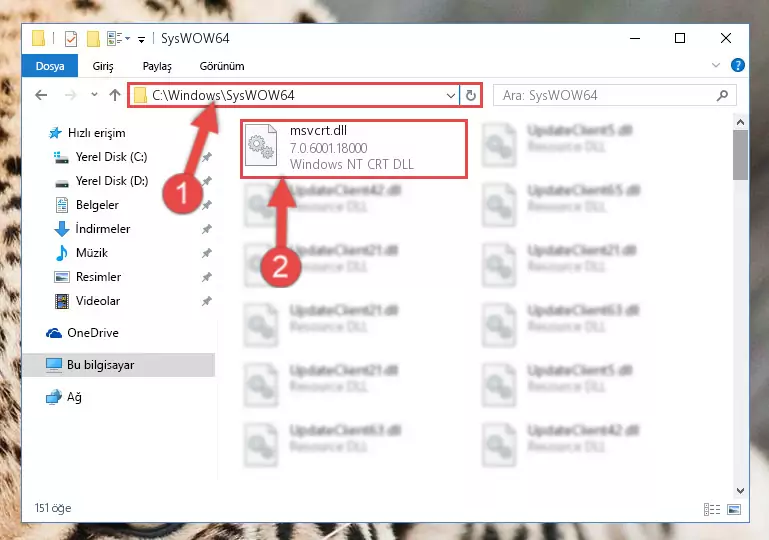Open Yerel Disk (D:) in sidebar

(111, 181)
